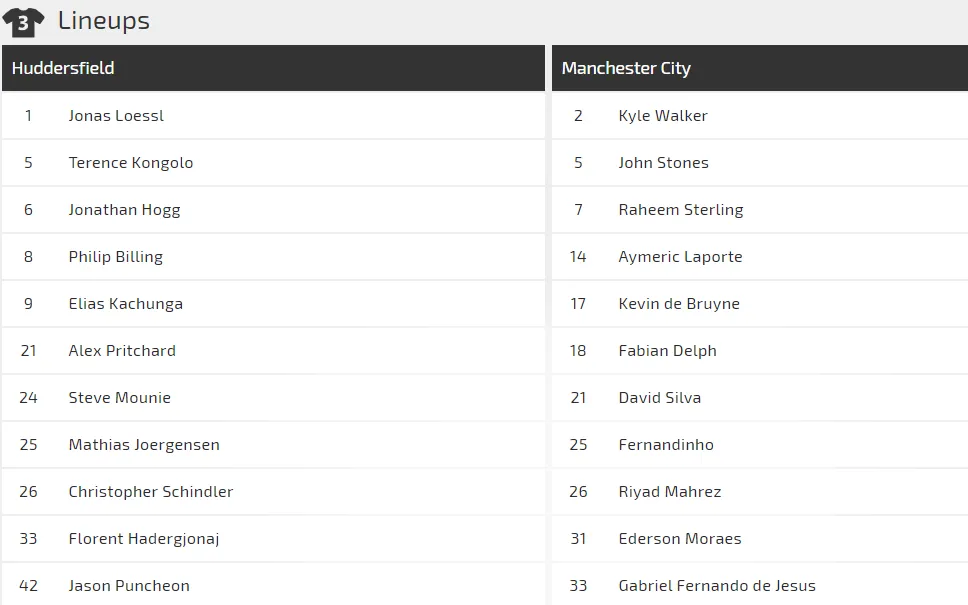Screen dimensions: 968x605
Task: Click the jersey icon beside Lineups
Action: pos(23,22)
